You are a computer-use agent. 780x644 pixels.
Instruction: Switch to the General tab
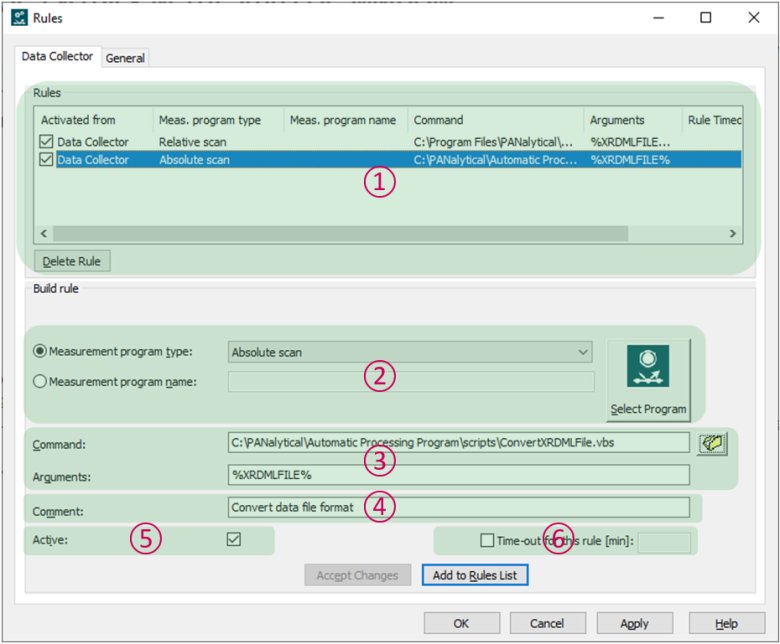click(x=125, y=58)
